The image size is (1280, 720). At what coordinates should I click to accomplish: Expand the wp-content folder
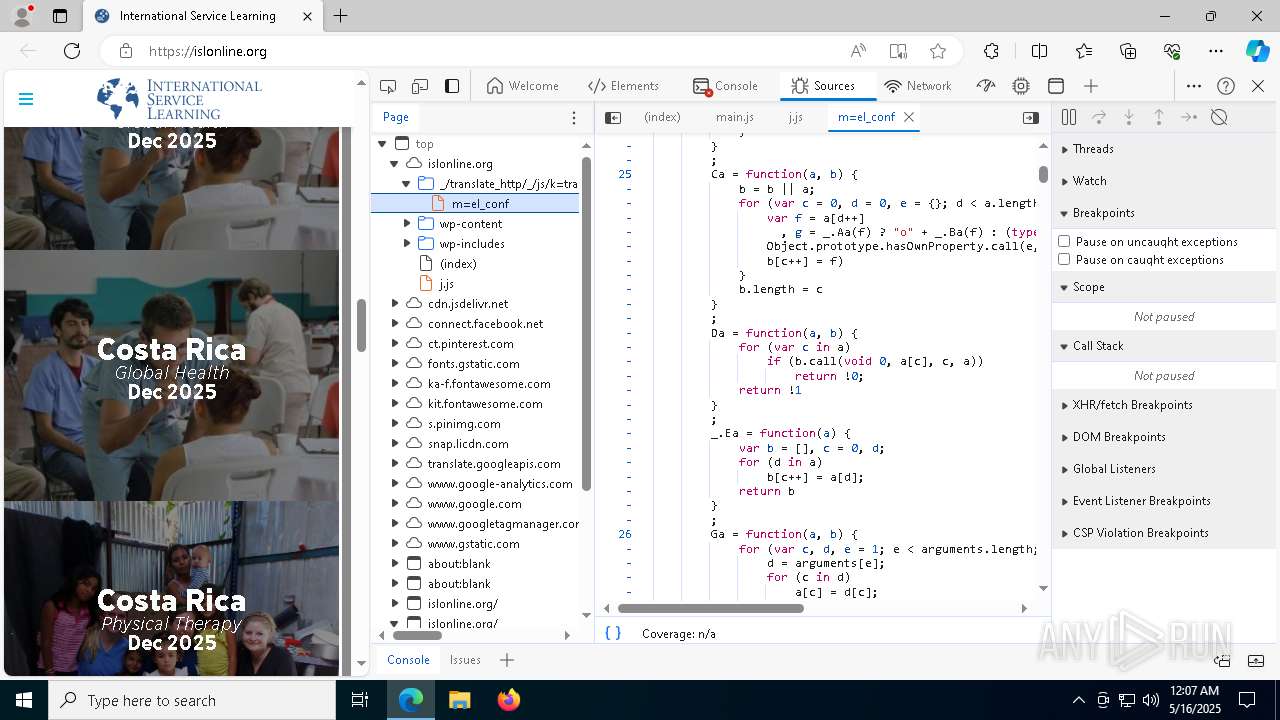pyautogui.click(x=407, y=224)
